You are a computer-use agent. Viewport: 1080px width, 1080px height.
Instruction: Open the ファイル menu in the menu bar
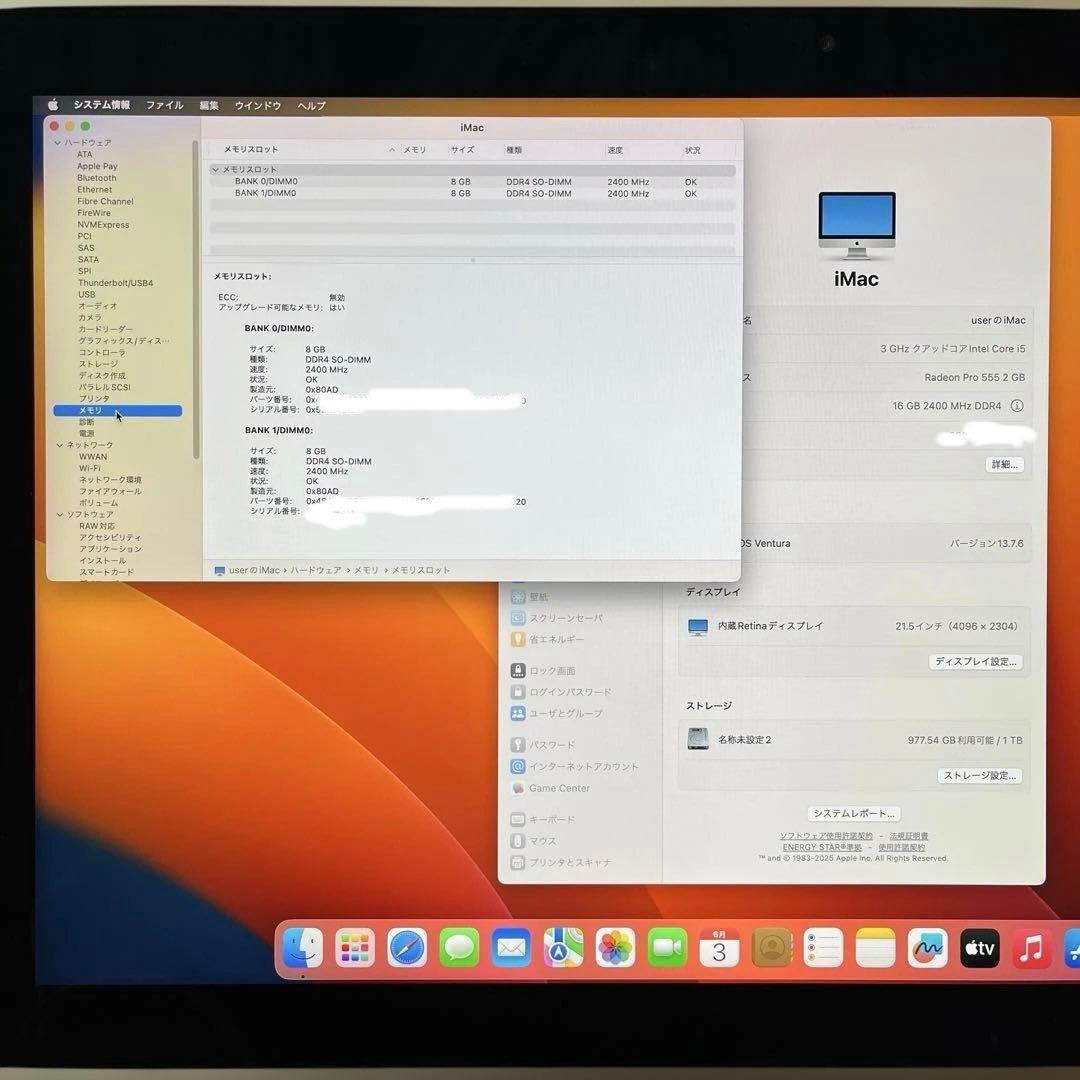click(164, 105)
